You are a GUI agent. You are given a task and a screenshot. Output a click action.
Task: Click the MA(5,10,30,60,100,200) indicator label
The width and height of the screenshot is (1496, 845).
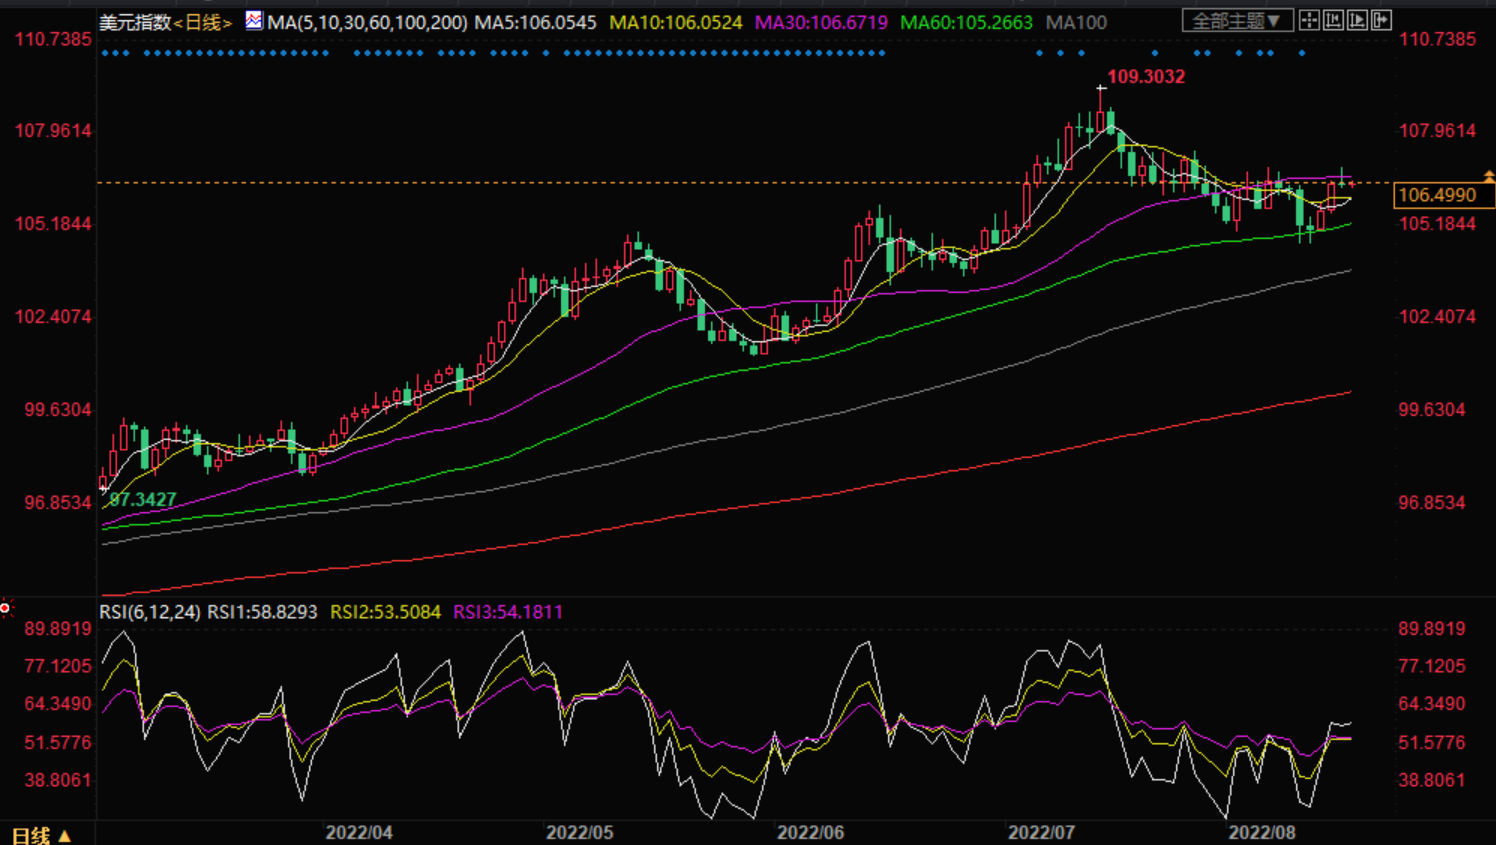pyautogui.click(x=367, y=22)
